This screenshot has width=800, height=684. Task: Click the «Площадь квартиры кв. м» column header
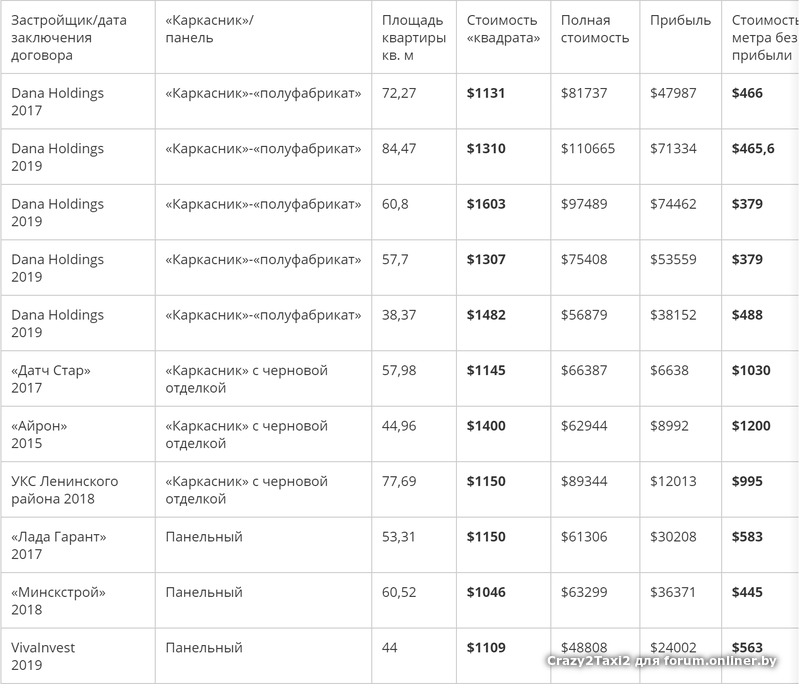click(413, 37)
